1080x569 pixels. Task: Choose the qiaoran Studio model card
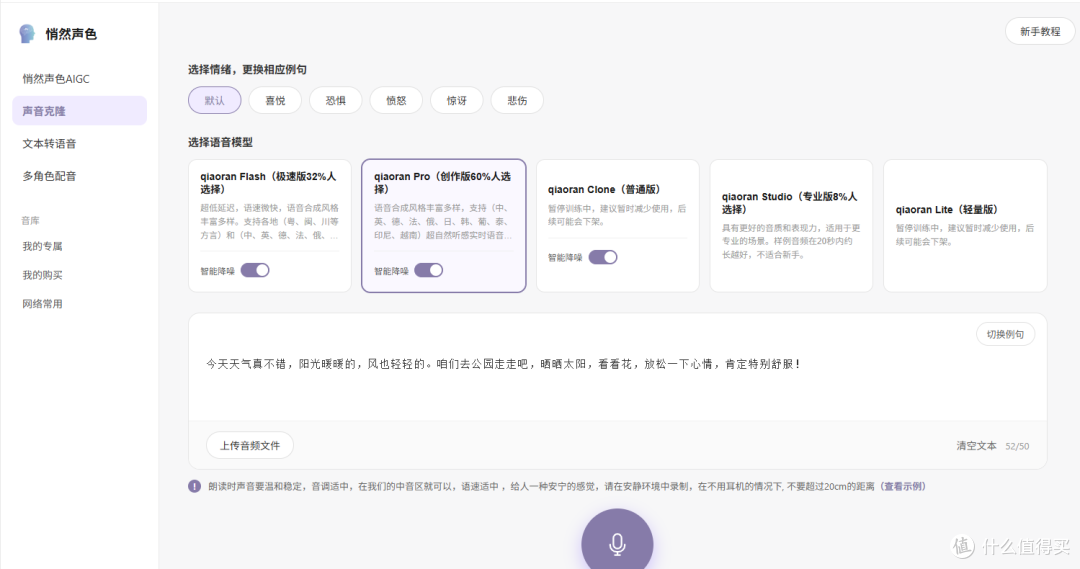pos(791,226)
